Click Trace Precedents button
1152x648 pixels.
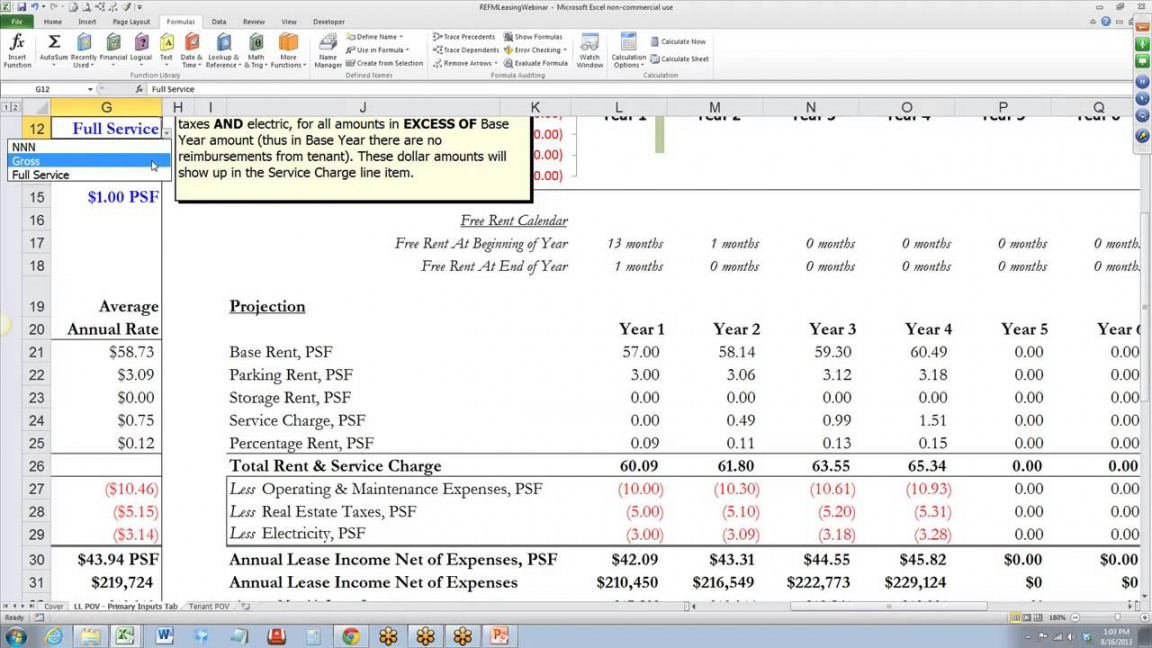point(466,37)
